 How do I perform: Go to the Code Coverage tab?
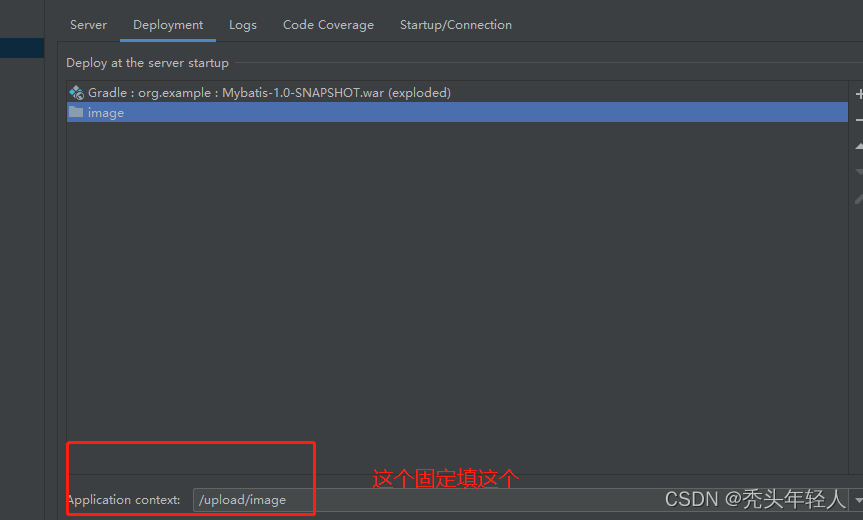point(328,25)
